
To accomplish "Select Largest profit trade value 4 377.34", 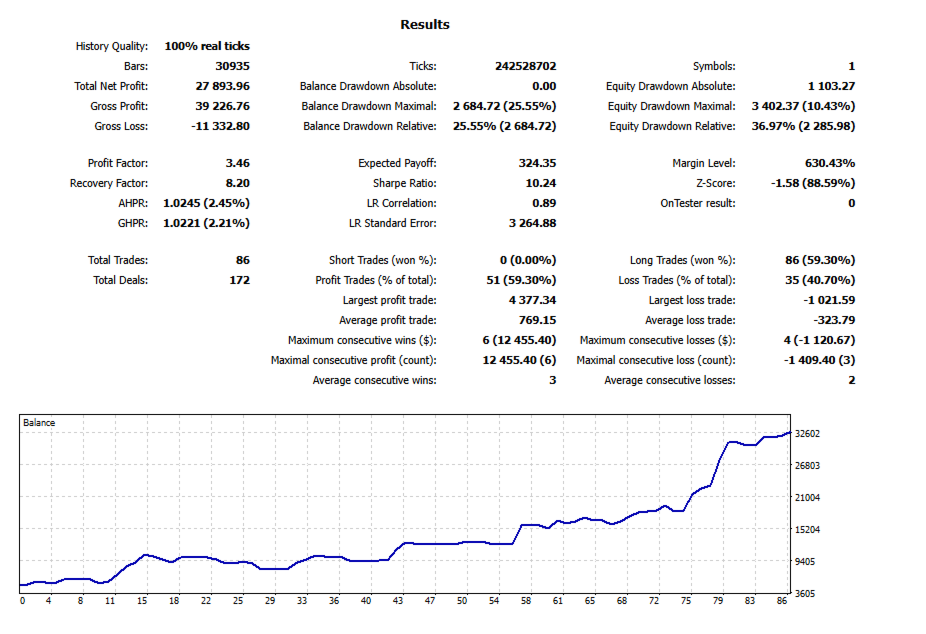I will 532,300.
